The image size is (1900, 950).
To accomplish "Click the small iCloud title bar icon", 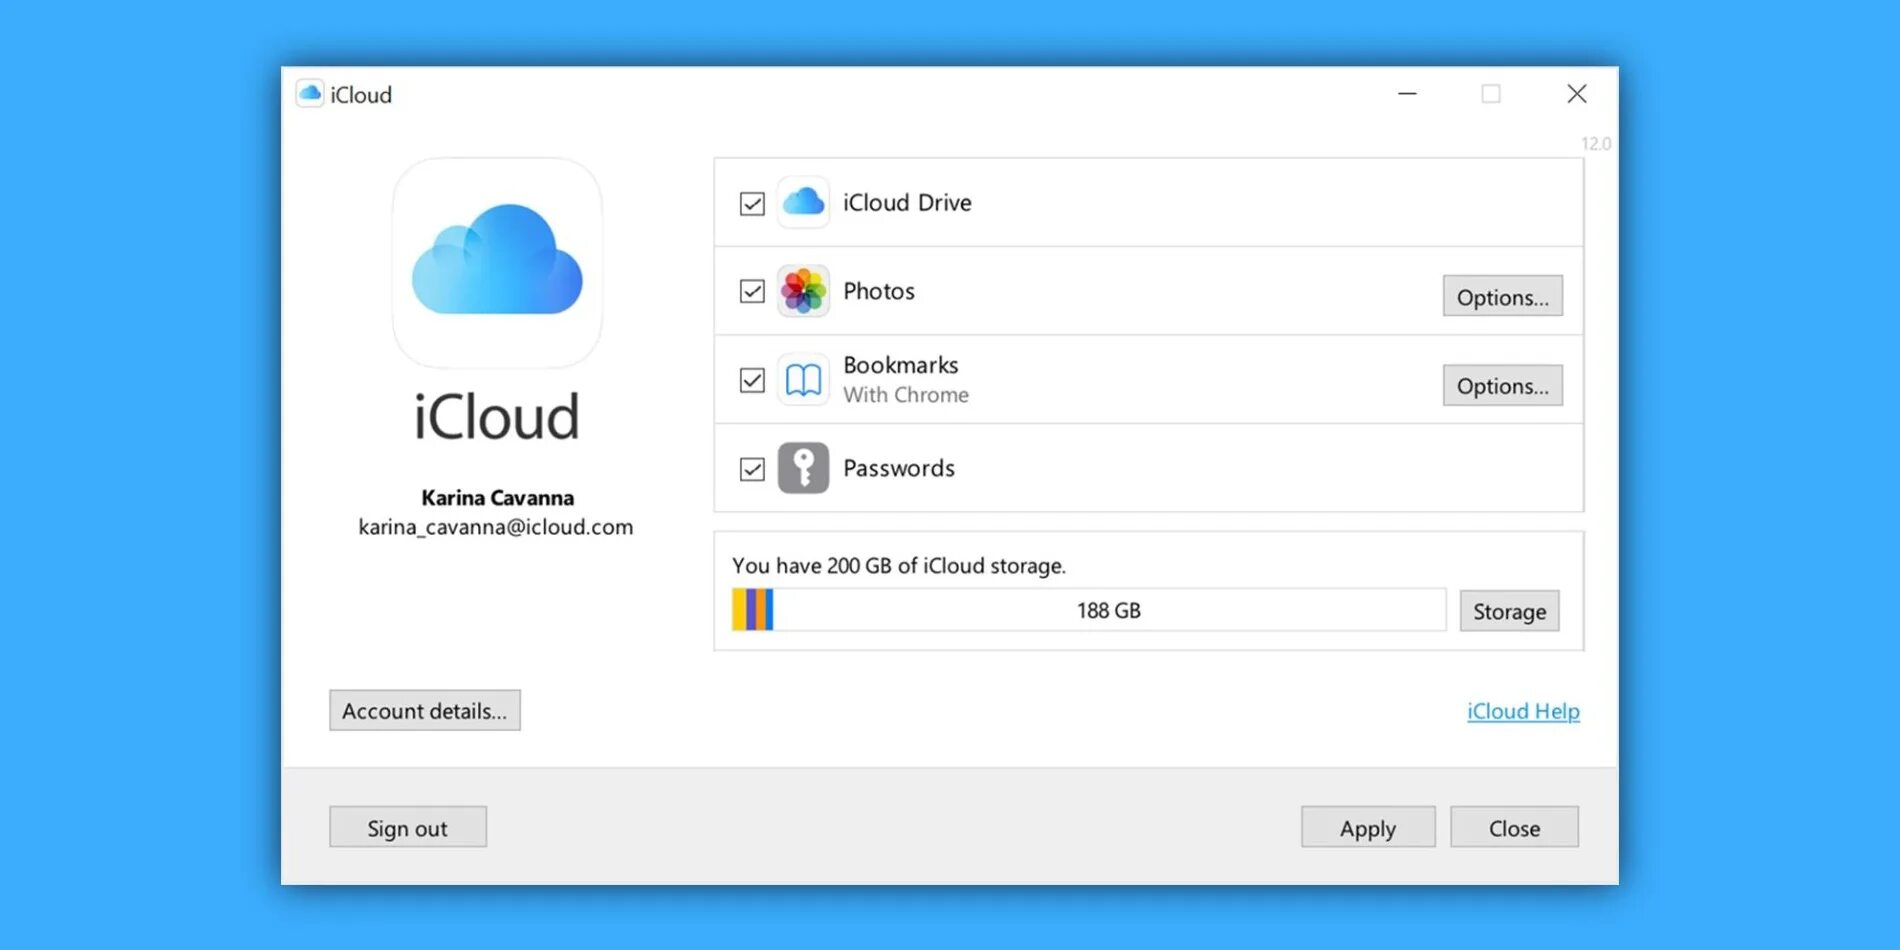I will 310,94.
